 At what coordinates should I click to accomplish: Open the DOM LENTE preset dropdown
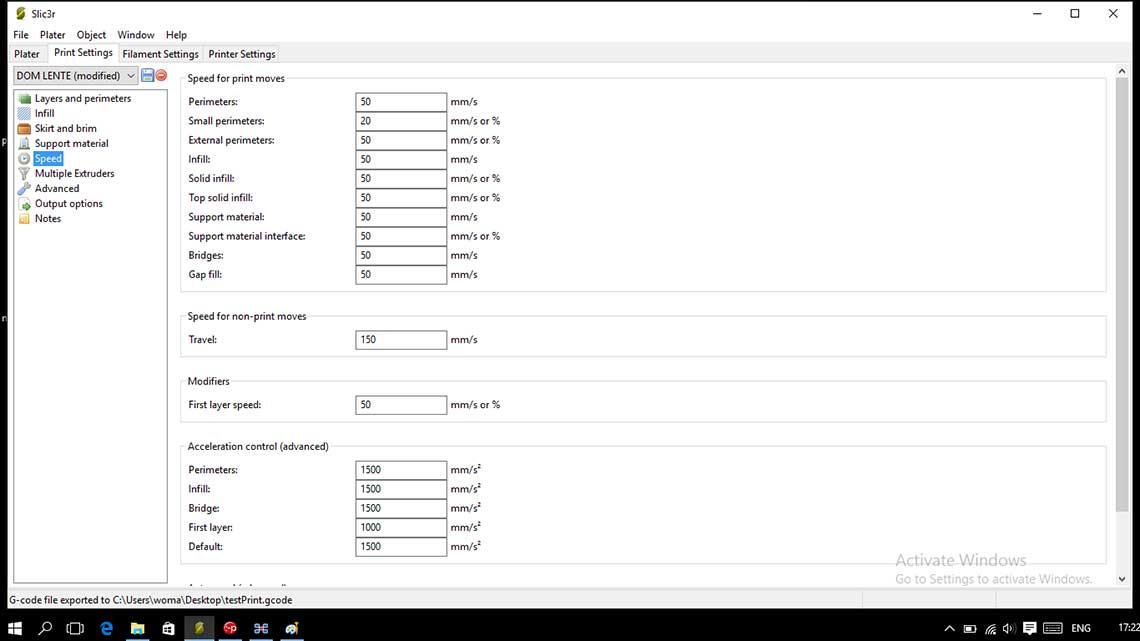point(75,76)
